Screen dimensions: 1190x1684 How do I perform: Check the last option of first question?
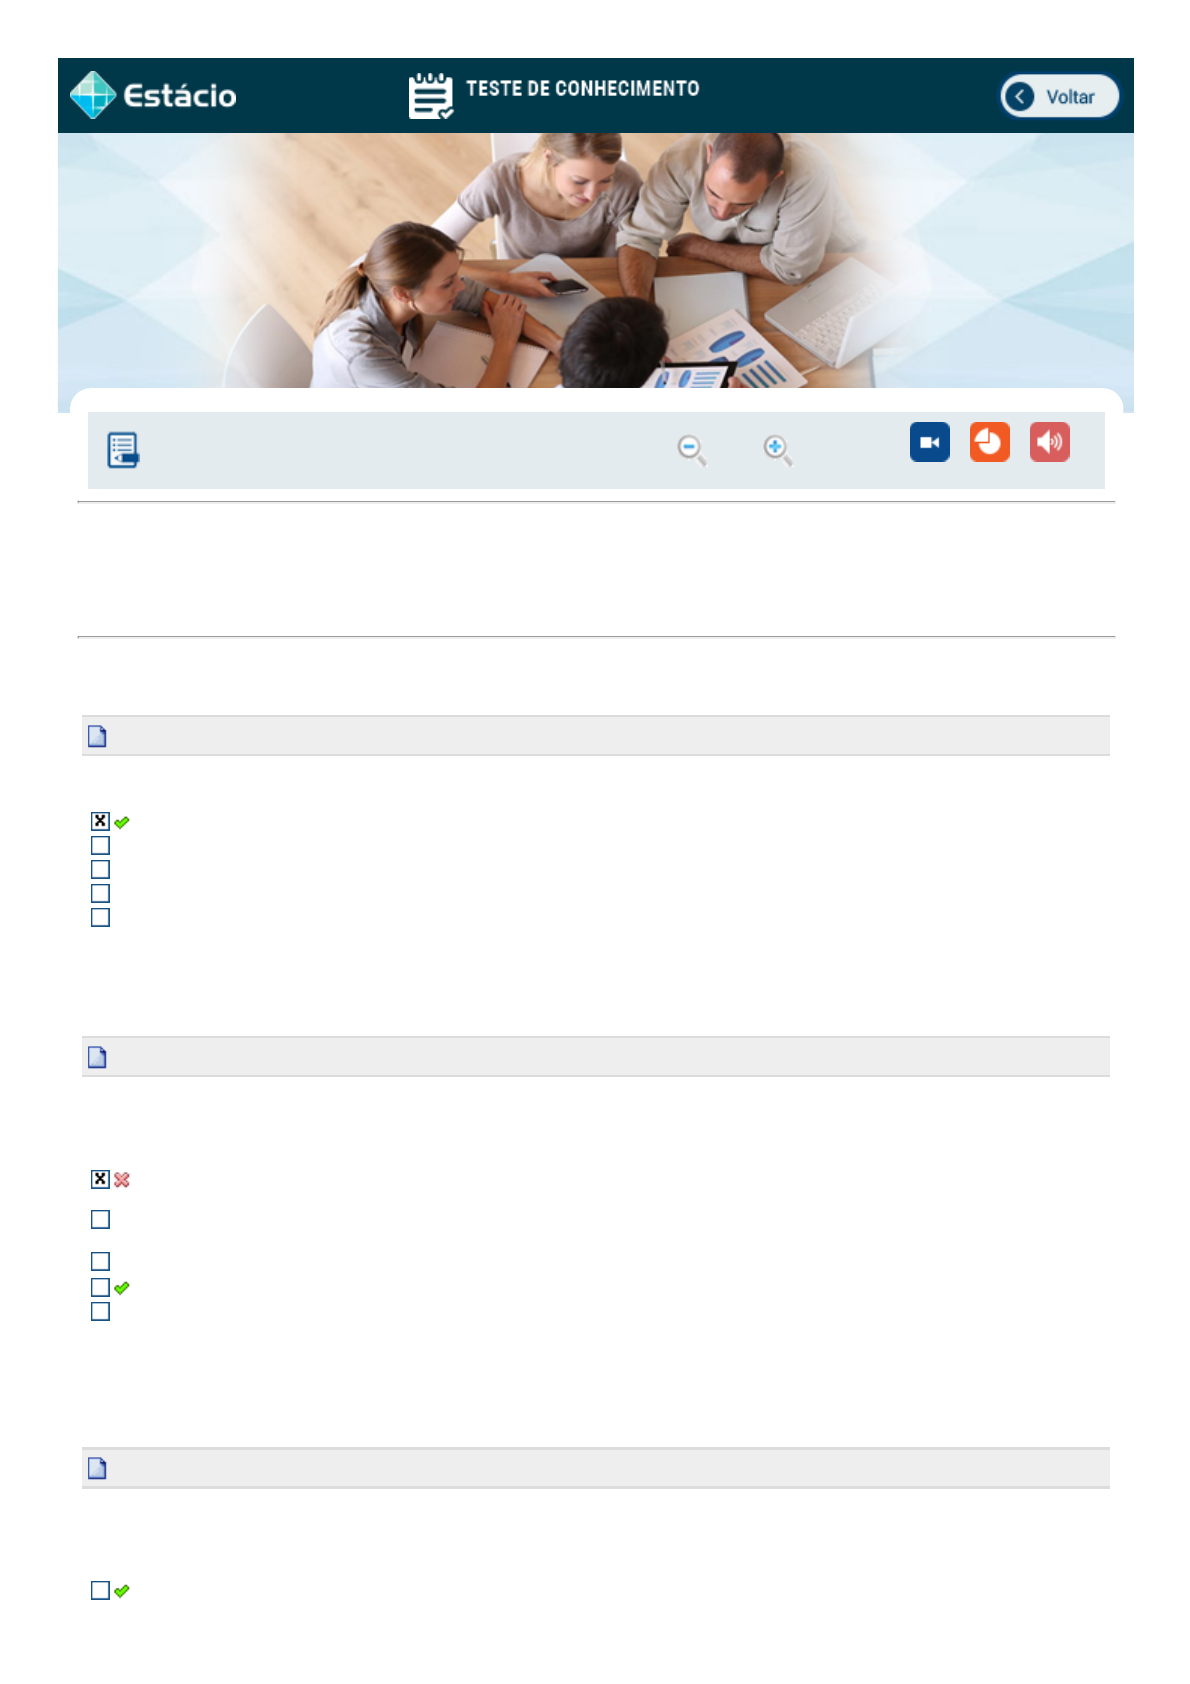tap(100, 917)
